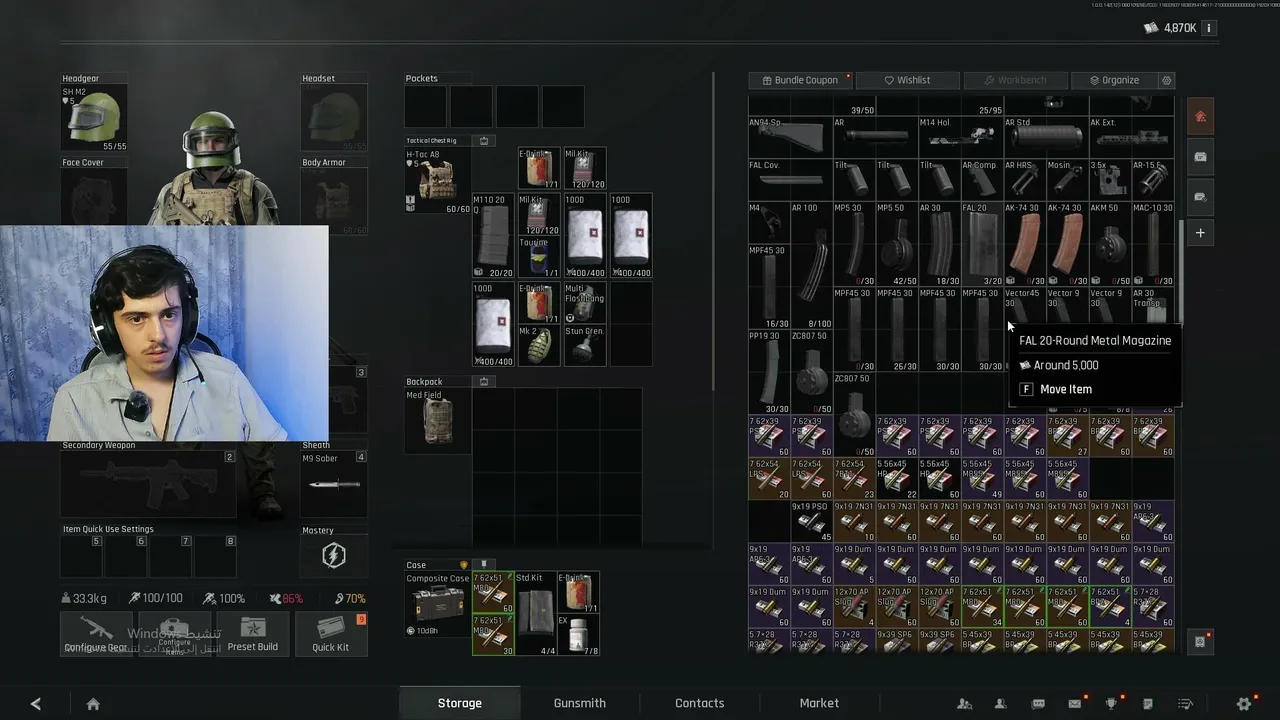The width and height of the screenshot is (1280, 720).
Task: Open the mail inbox
Action: point(1074,704)
